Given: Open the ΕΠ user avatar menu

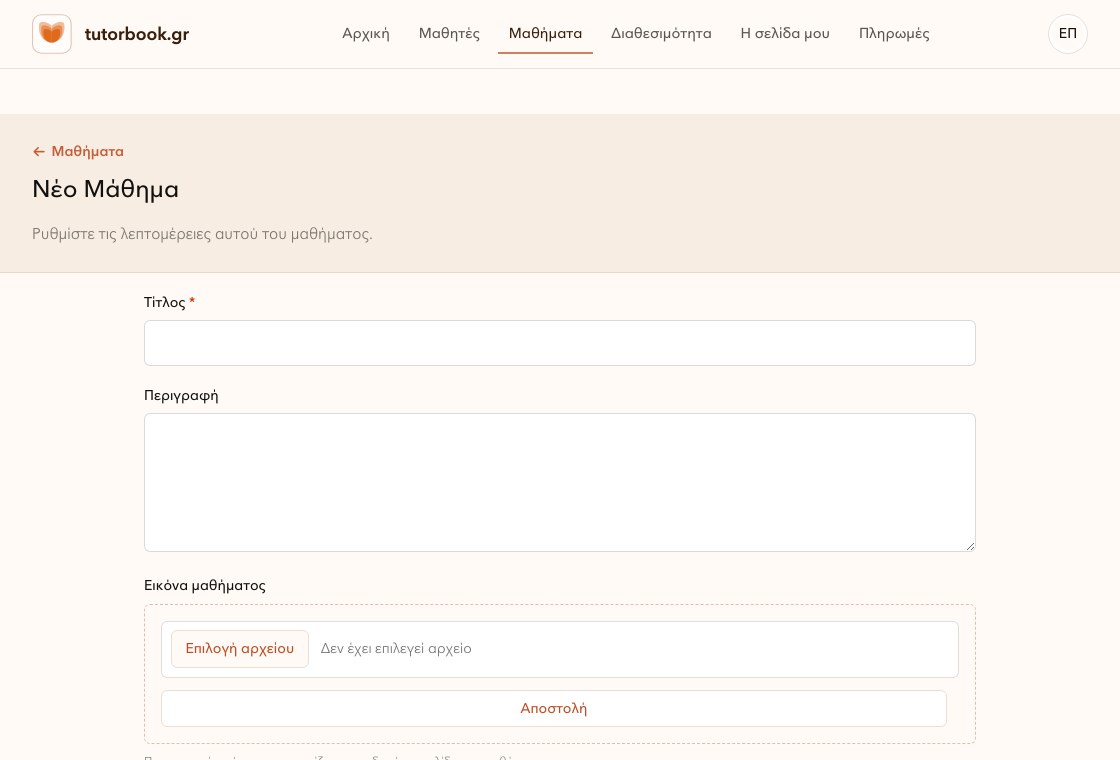Looking at the screenshot, I should pyautogui.click(x=1067, y=34).
